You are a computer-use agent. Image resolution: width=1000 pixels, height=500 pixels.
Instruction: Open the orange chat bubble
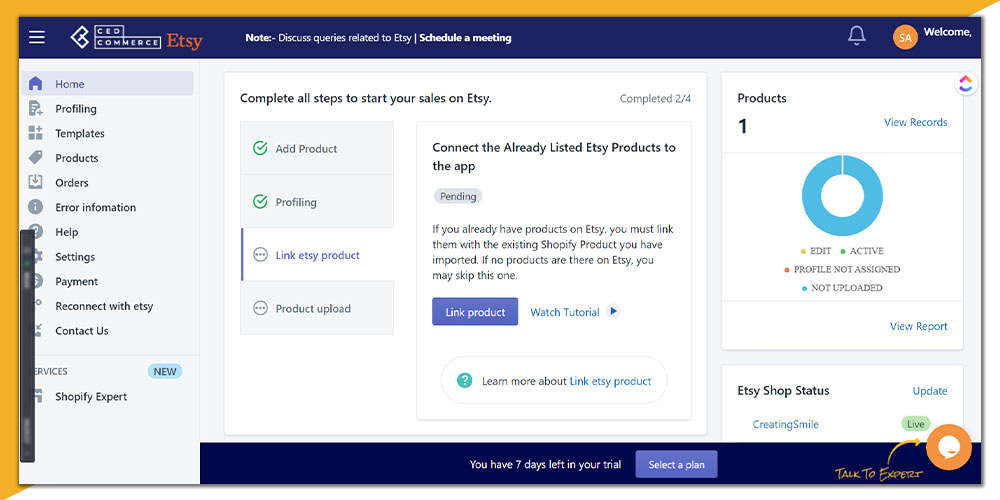point(948,447)
